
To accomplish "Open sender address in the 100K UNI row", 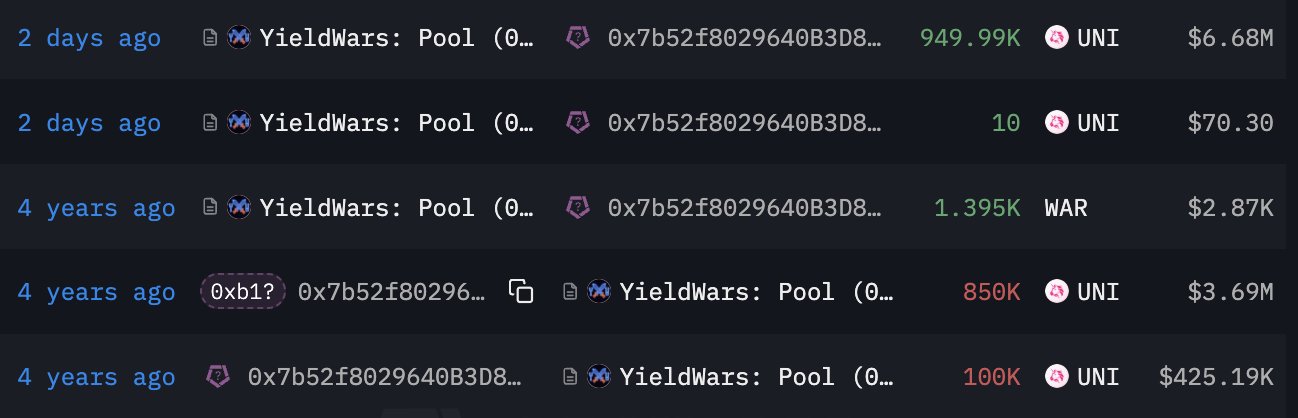I will 385,377.
